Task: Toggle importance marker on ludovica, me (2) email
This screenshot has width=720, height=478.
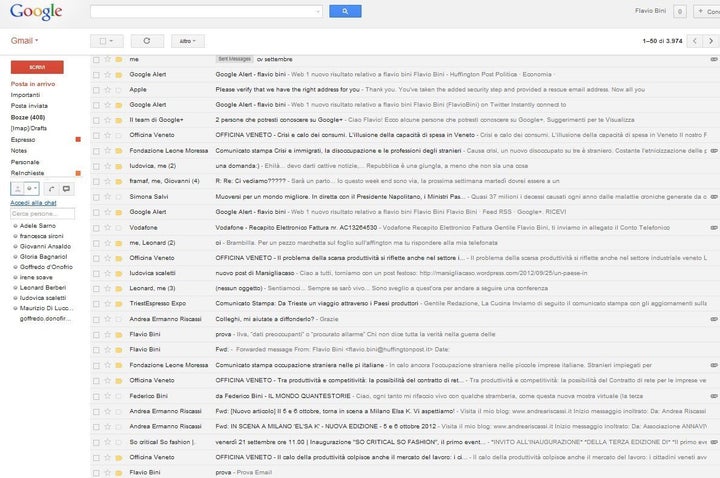Action: [x=119, y=166]
